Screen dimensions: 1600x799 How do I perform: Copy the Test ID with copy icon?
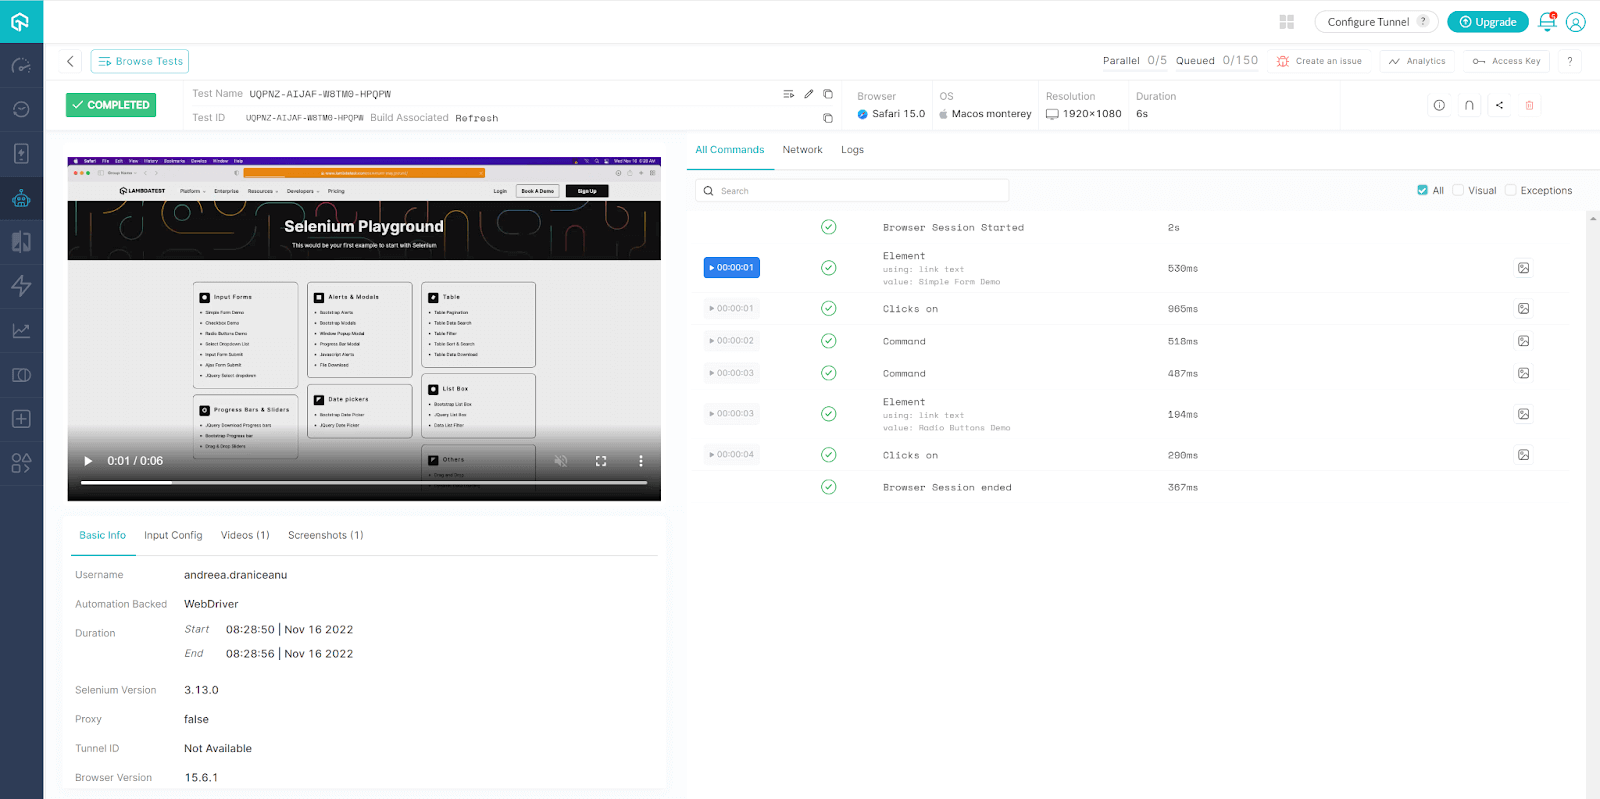[x=828, y=118]
